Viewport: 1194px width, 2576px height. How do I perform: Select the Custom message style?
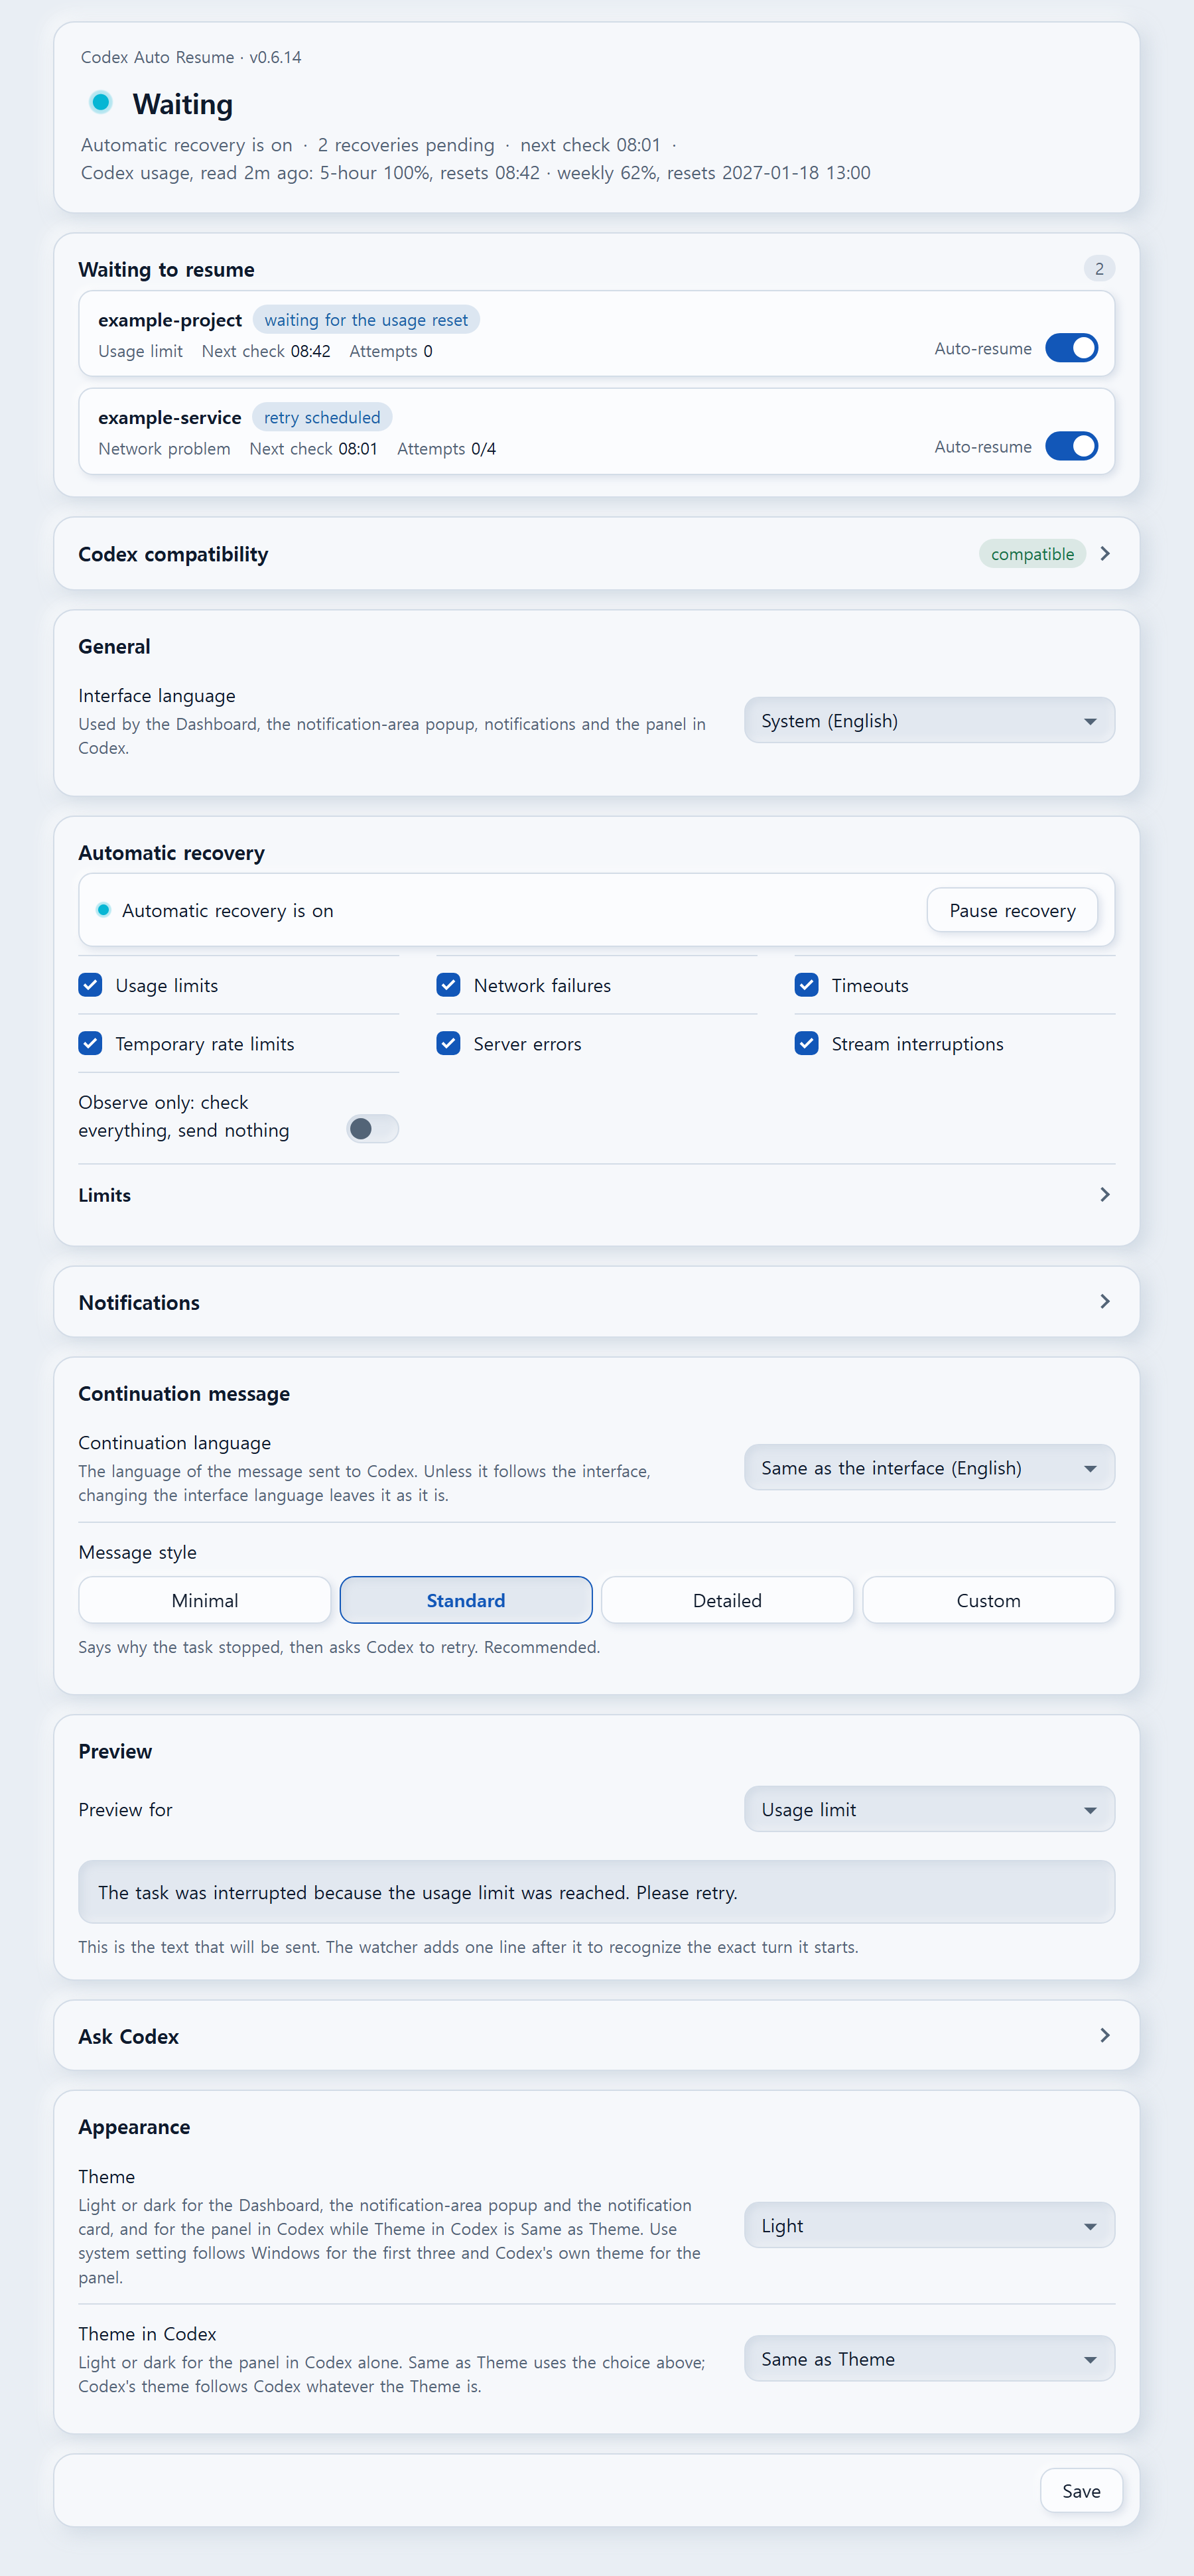tap(989, 1601)
